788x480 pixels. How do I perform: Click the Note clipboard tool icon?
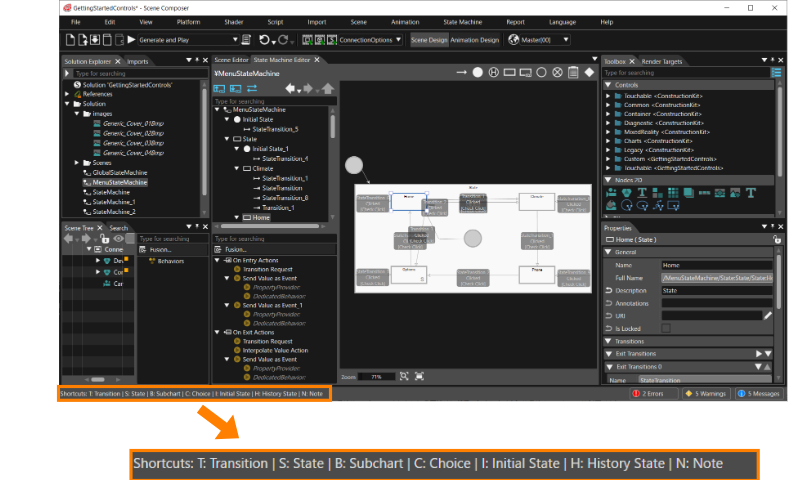[x=573, y=73]
